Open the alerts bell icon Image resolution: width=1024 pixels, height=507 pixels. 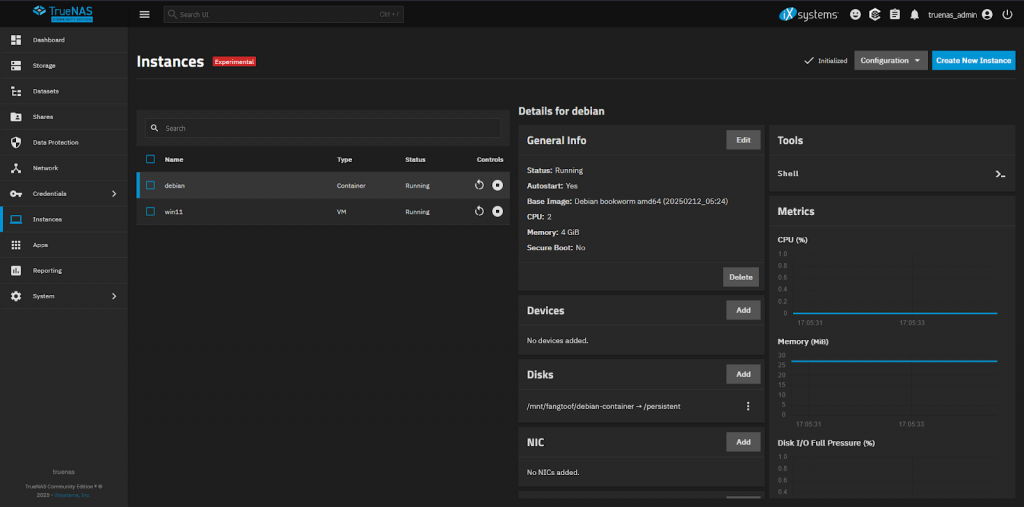click(x=914, y=14)
